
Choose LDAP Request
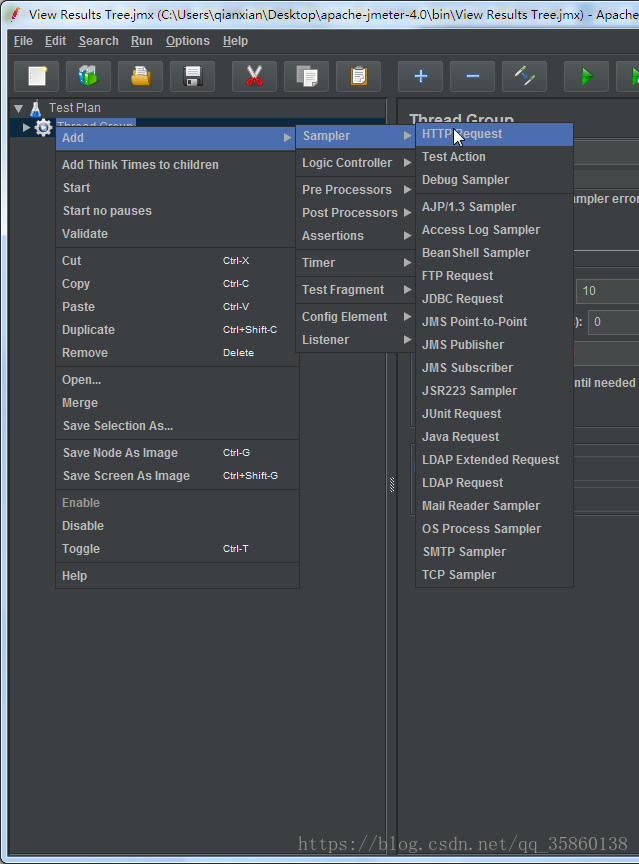(494, 483)
